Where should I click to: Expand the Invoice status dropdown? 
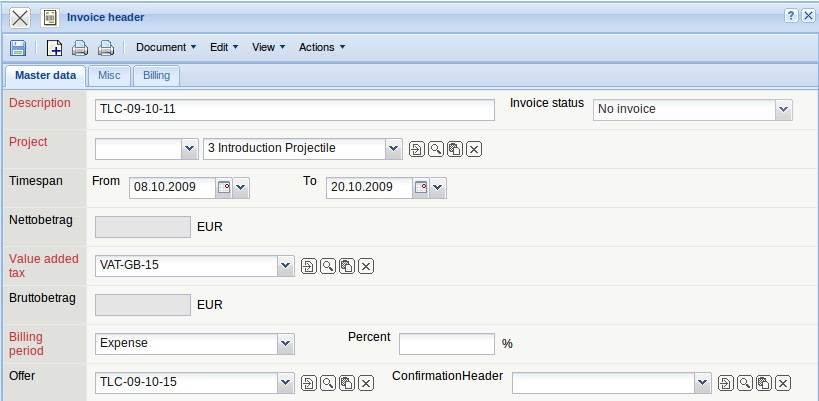point(784,109)
